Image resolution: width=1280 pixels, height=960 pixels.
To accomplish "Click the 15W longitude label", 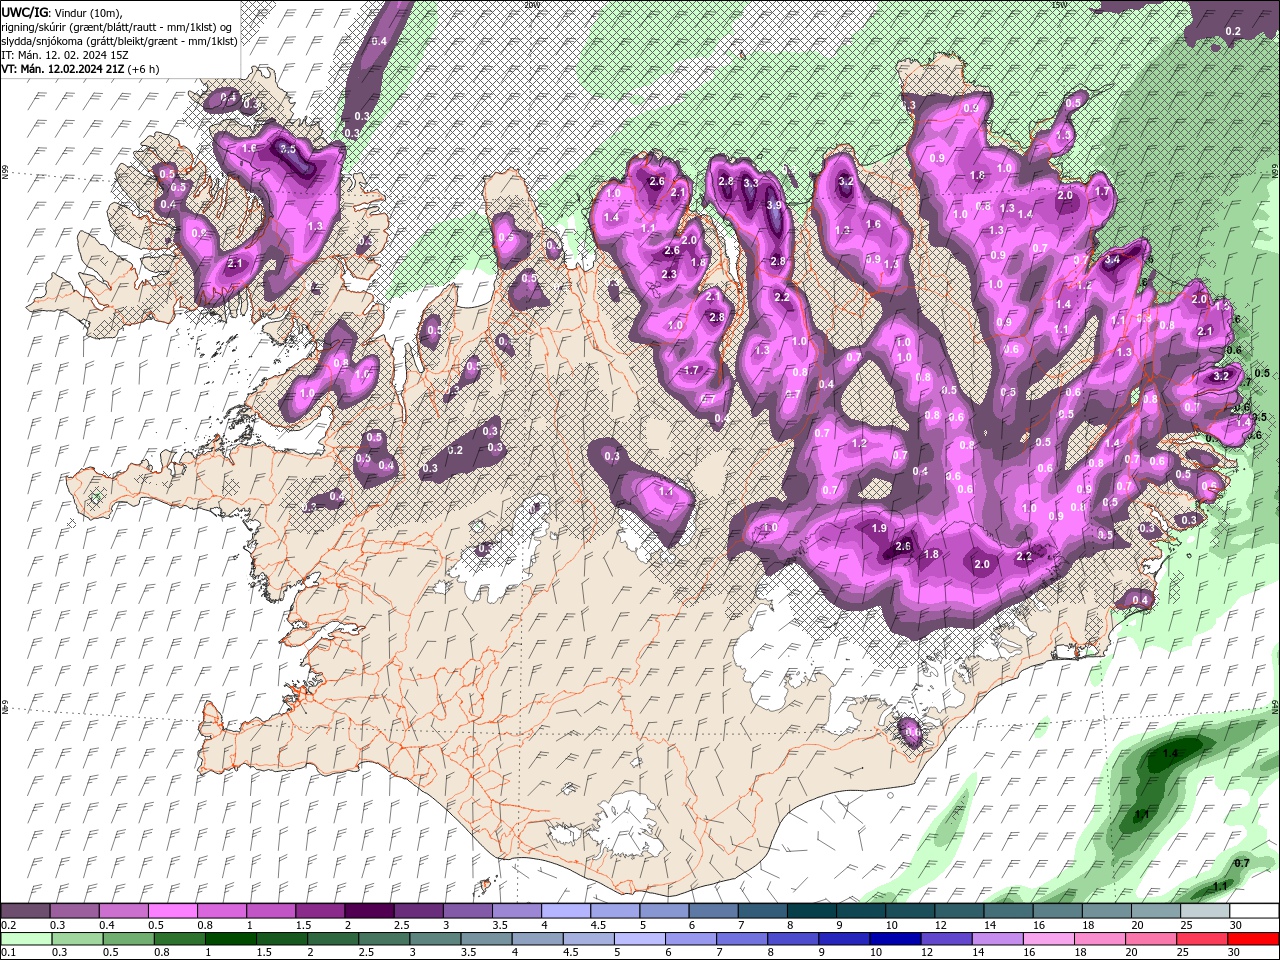I will coord(1060,4).
